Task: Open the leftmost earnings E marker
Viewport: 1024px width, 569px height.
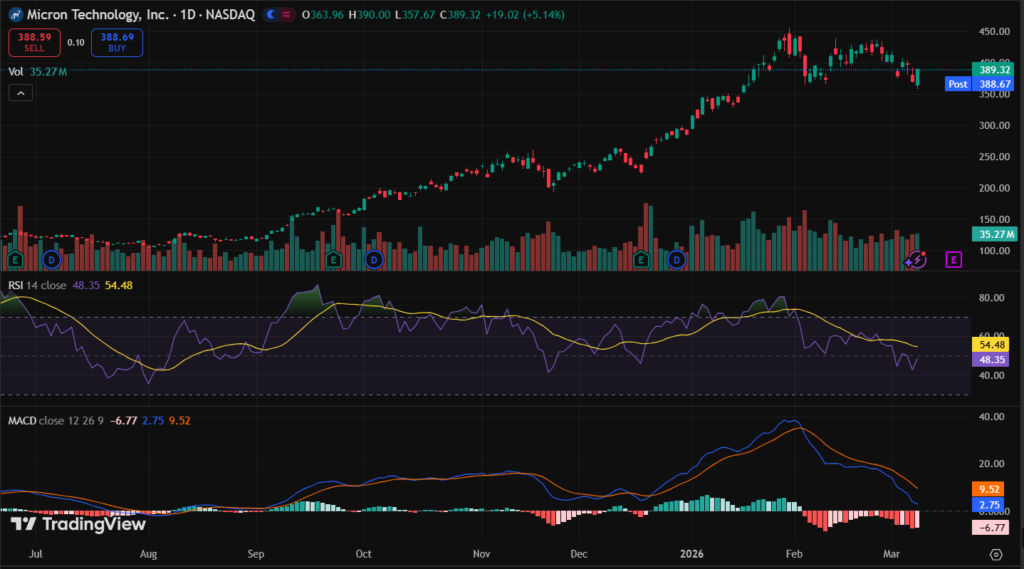Action: pyautogui.click(x=15, y=260)
